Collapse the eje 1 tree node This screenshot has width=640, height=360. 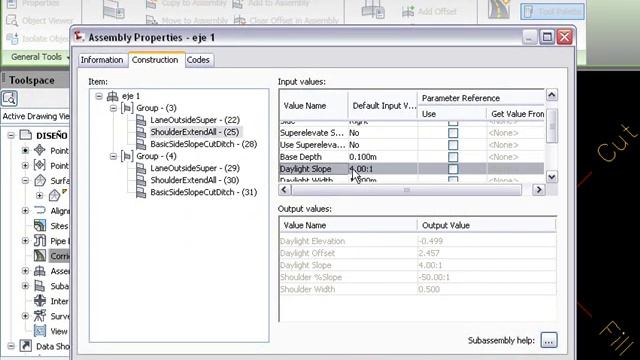[99, 96]
